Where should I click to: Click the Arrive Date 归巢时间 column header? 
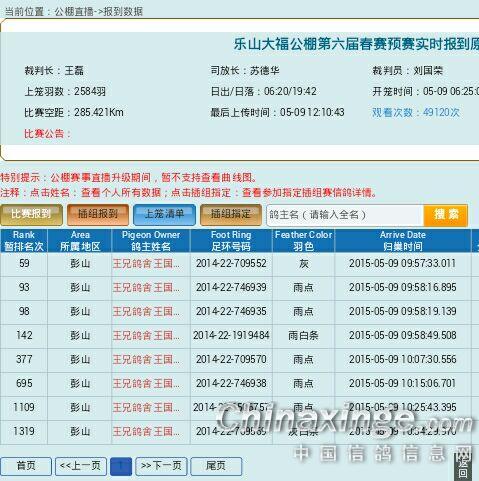[403, 241]
